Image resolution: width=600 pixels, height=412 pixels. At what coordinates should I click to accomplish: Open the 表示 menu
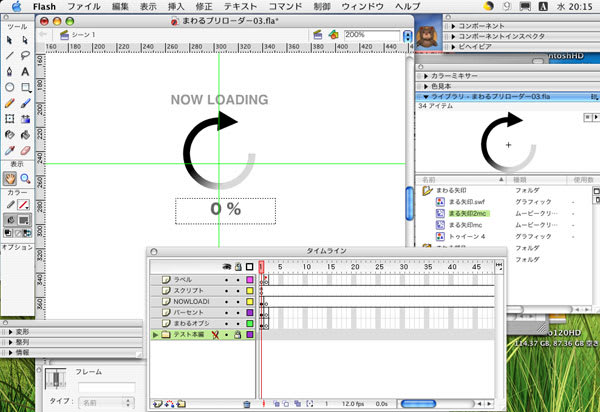148,7
